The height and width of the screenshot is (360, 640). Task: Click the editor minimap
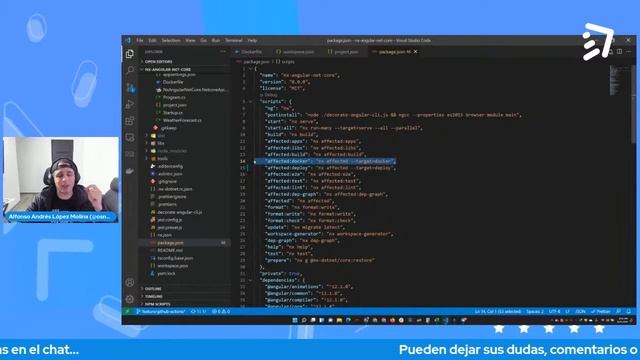[620, 81]
